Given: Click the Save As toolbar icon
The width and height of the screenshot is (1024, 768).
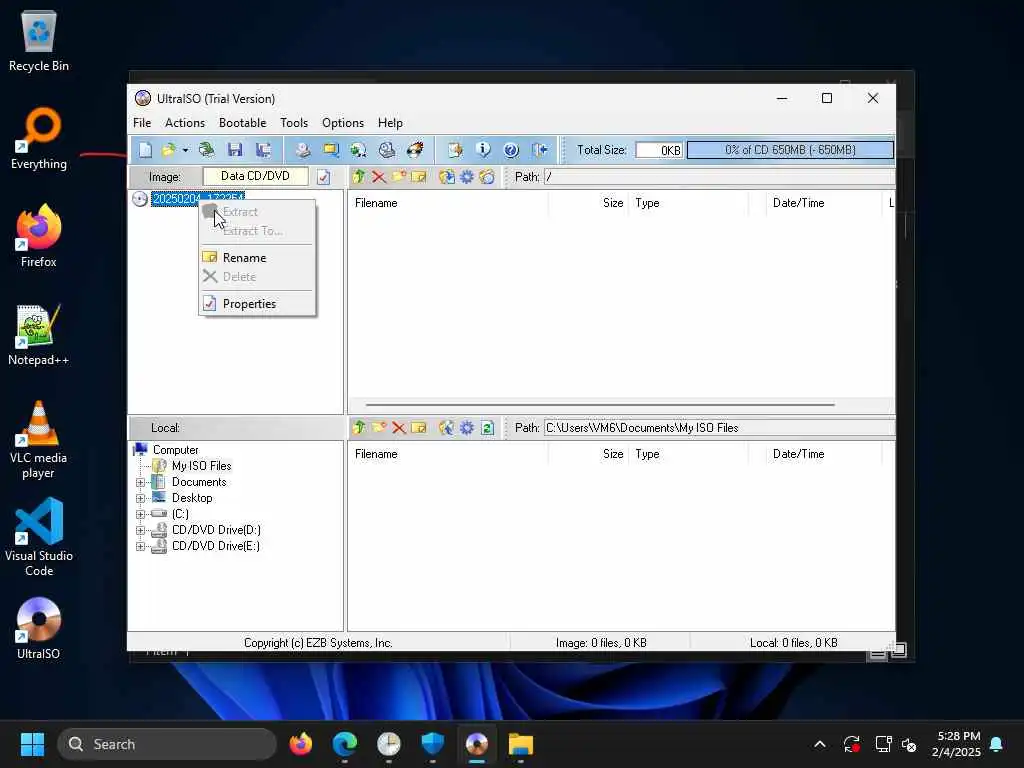Looking at the screenshot, I should pos(264,150).
